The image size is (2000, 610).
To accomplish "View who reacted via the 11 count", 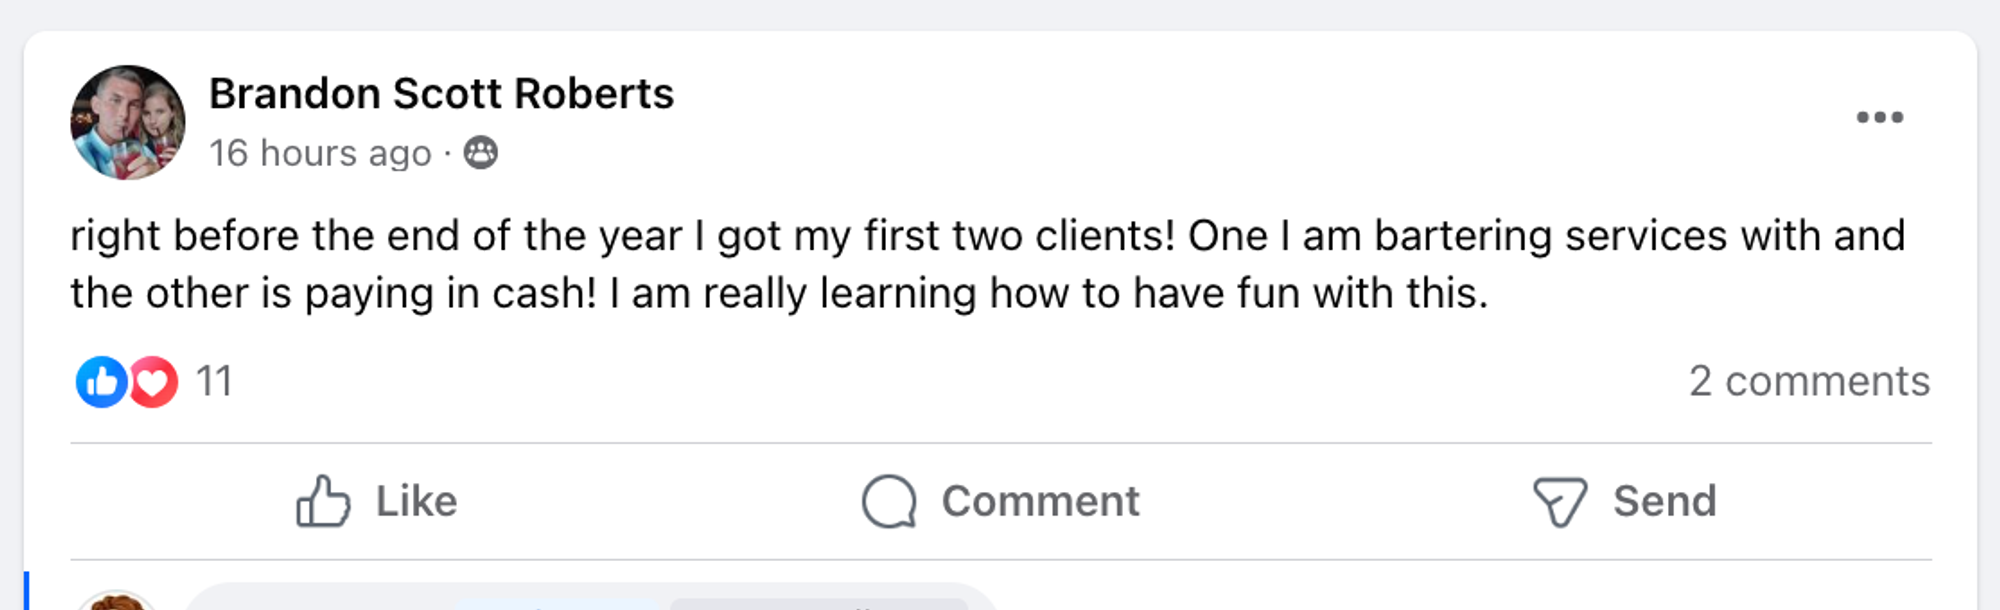I will (214, 381).
